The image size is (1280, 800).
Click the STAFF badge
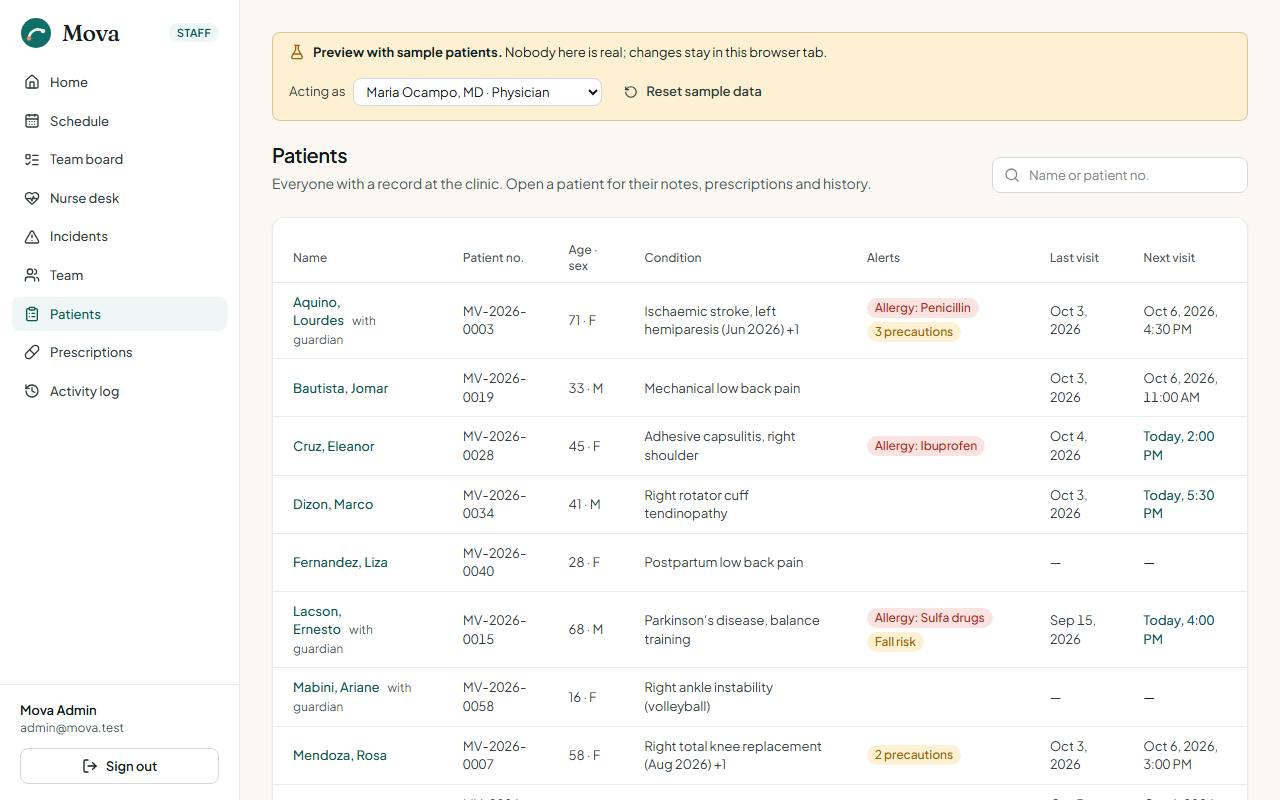tap(194, 33)
